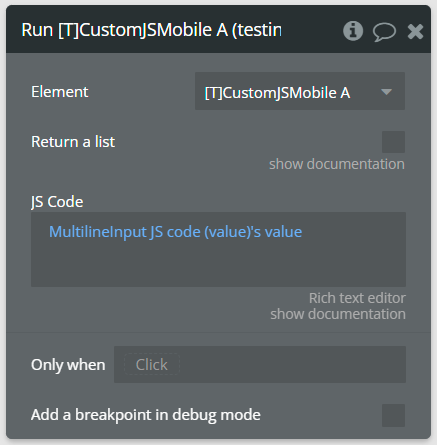Toggle Add a breakpoint in debug mode checkbox
Screen dimensions: 437x445
pyautogui.click(x=393, y=415)
